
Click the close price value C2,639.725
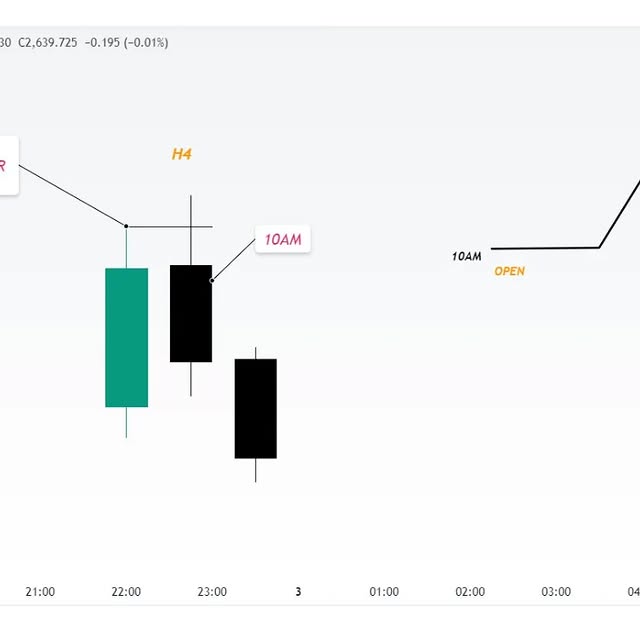[x=56, y=42]
